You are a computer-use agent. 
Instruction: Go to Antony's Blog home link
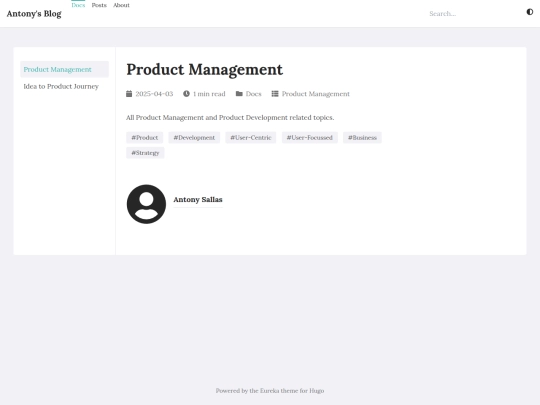click(34, 14)
